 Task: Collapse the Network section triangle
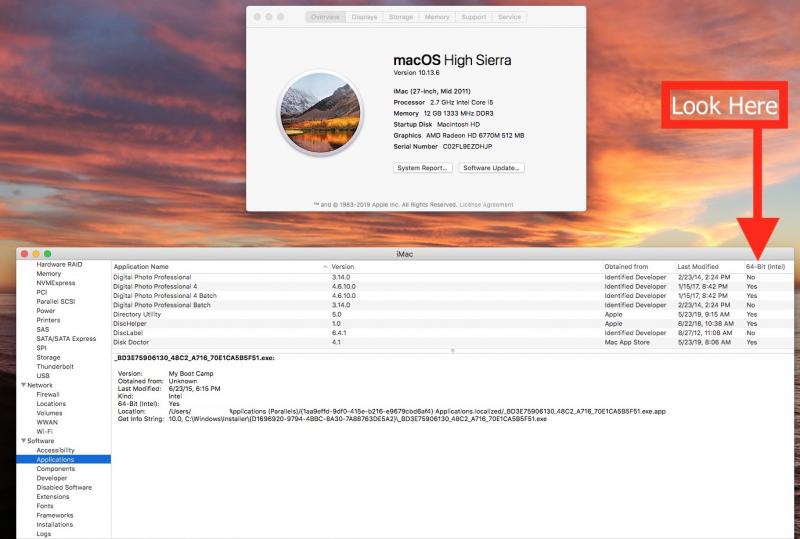[23, 385]
